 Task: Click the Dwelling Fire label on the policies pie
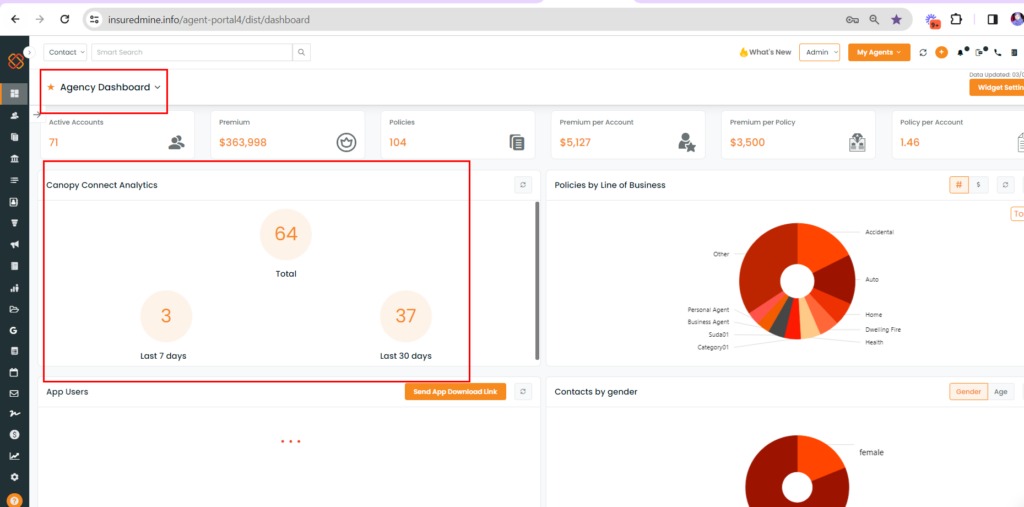883,330
